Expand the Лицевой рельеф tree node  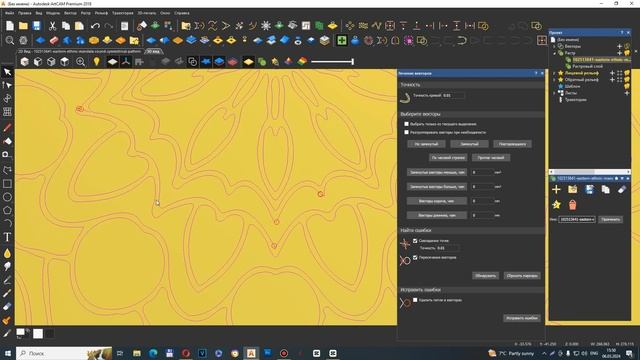coord(554,73)
